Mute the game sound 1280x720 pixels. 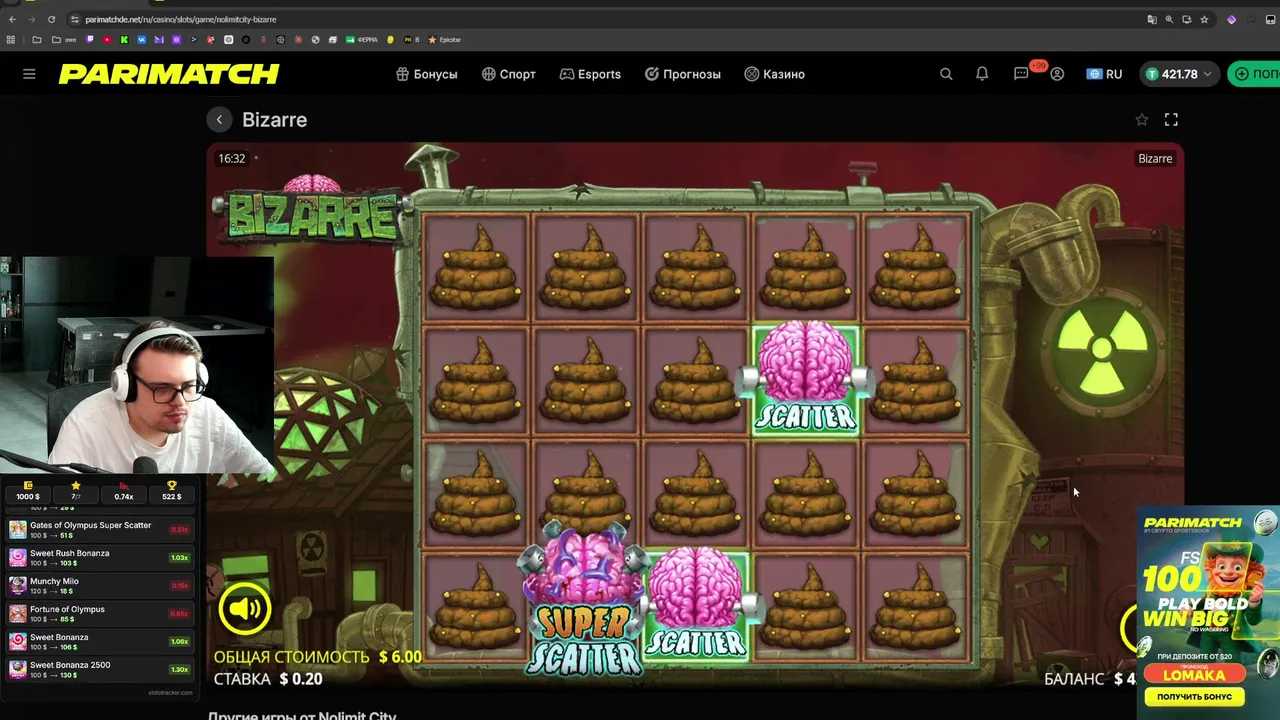[244, 608]
